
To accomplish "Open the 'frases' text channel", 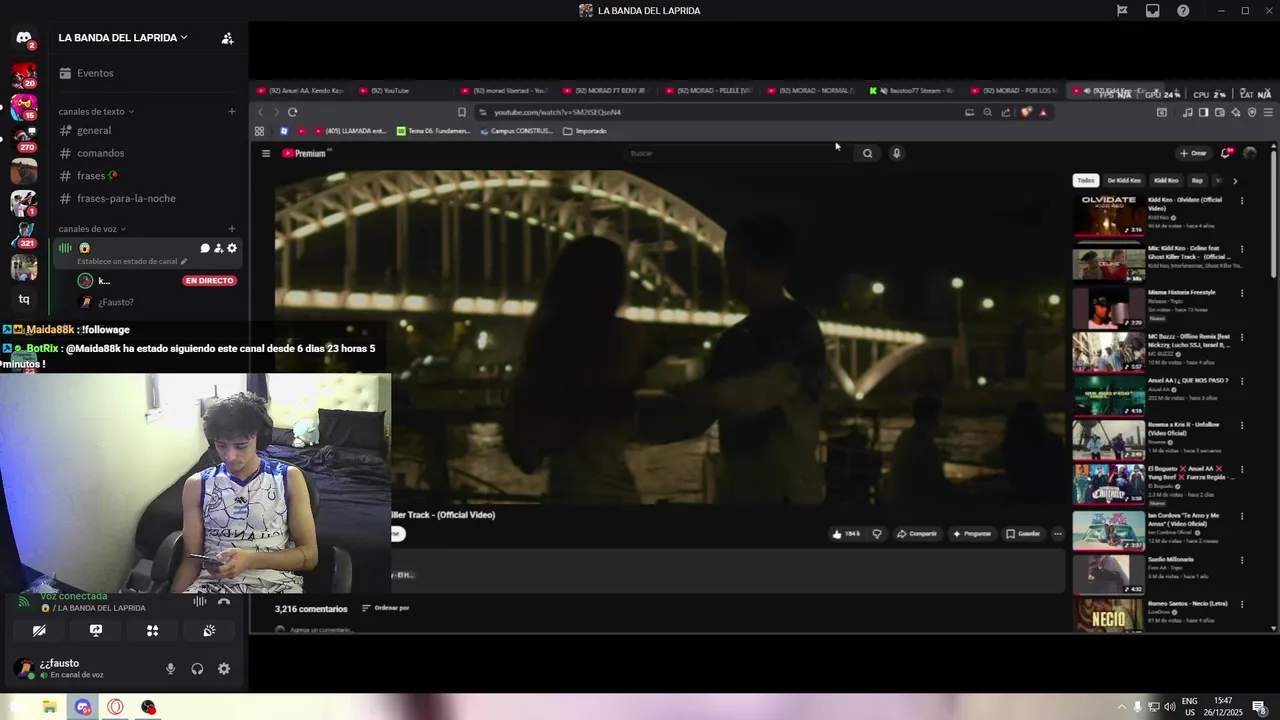I will click(144, 176).
